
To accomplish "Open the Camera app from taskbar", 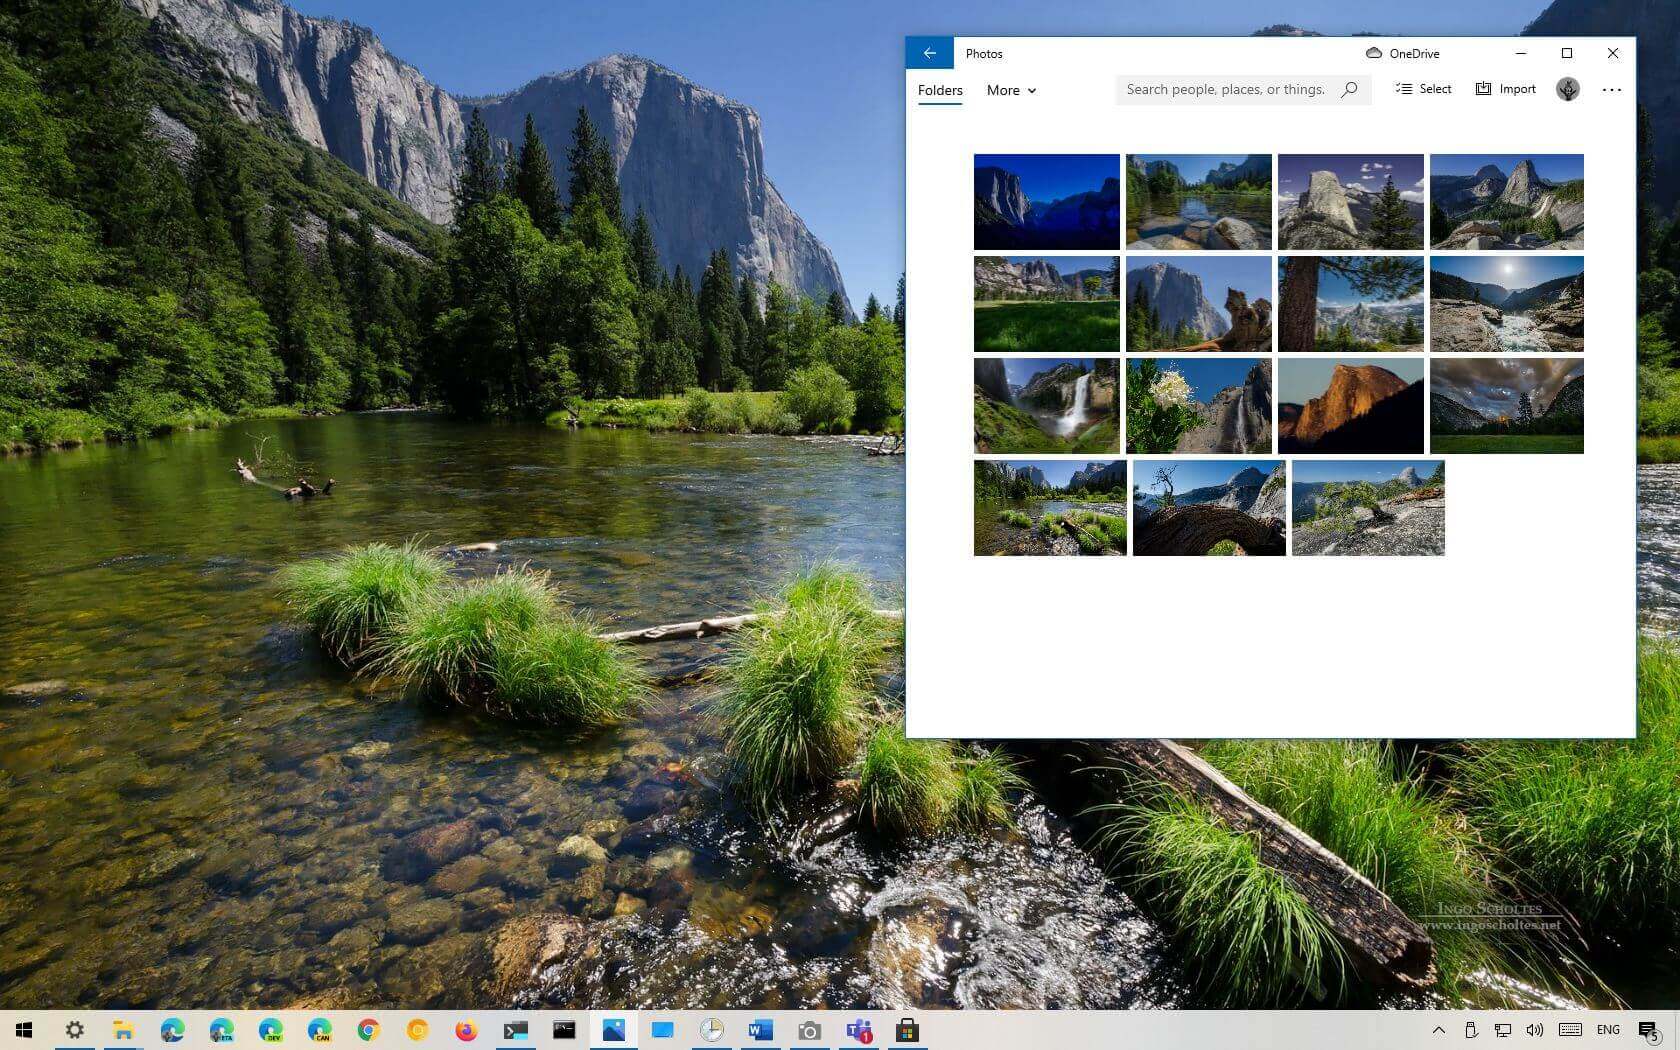I will click(x=809, y=1030).
